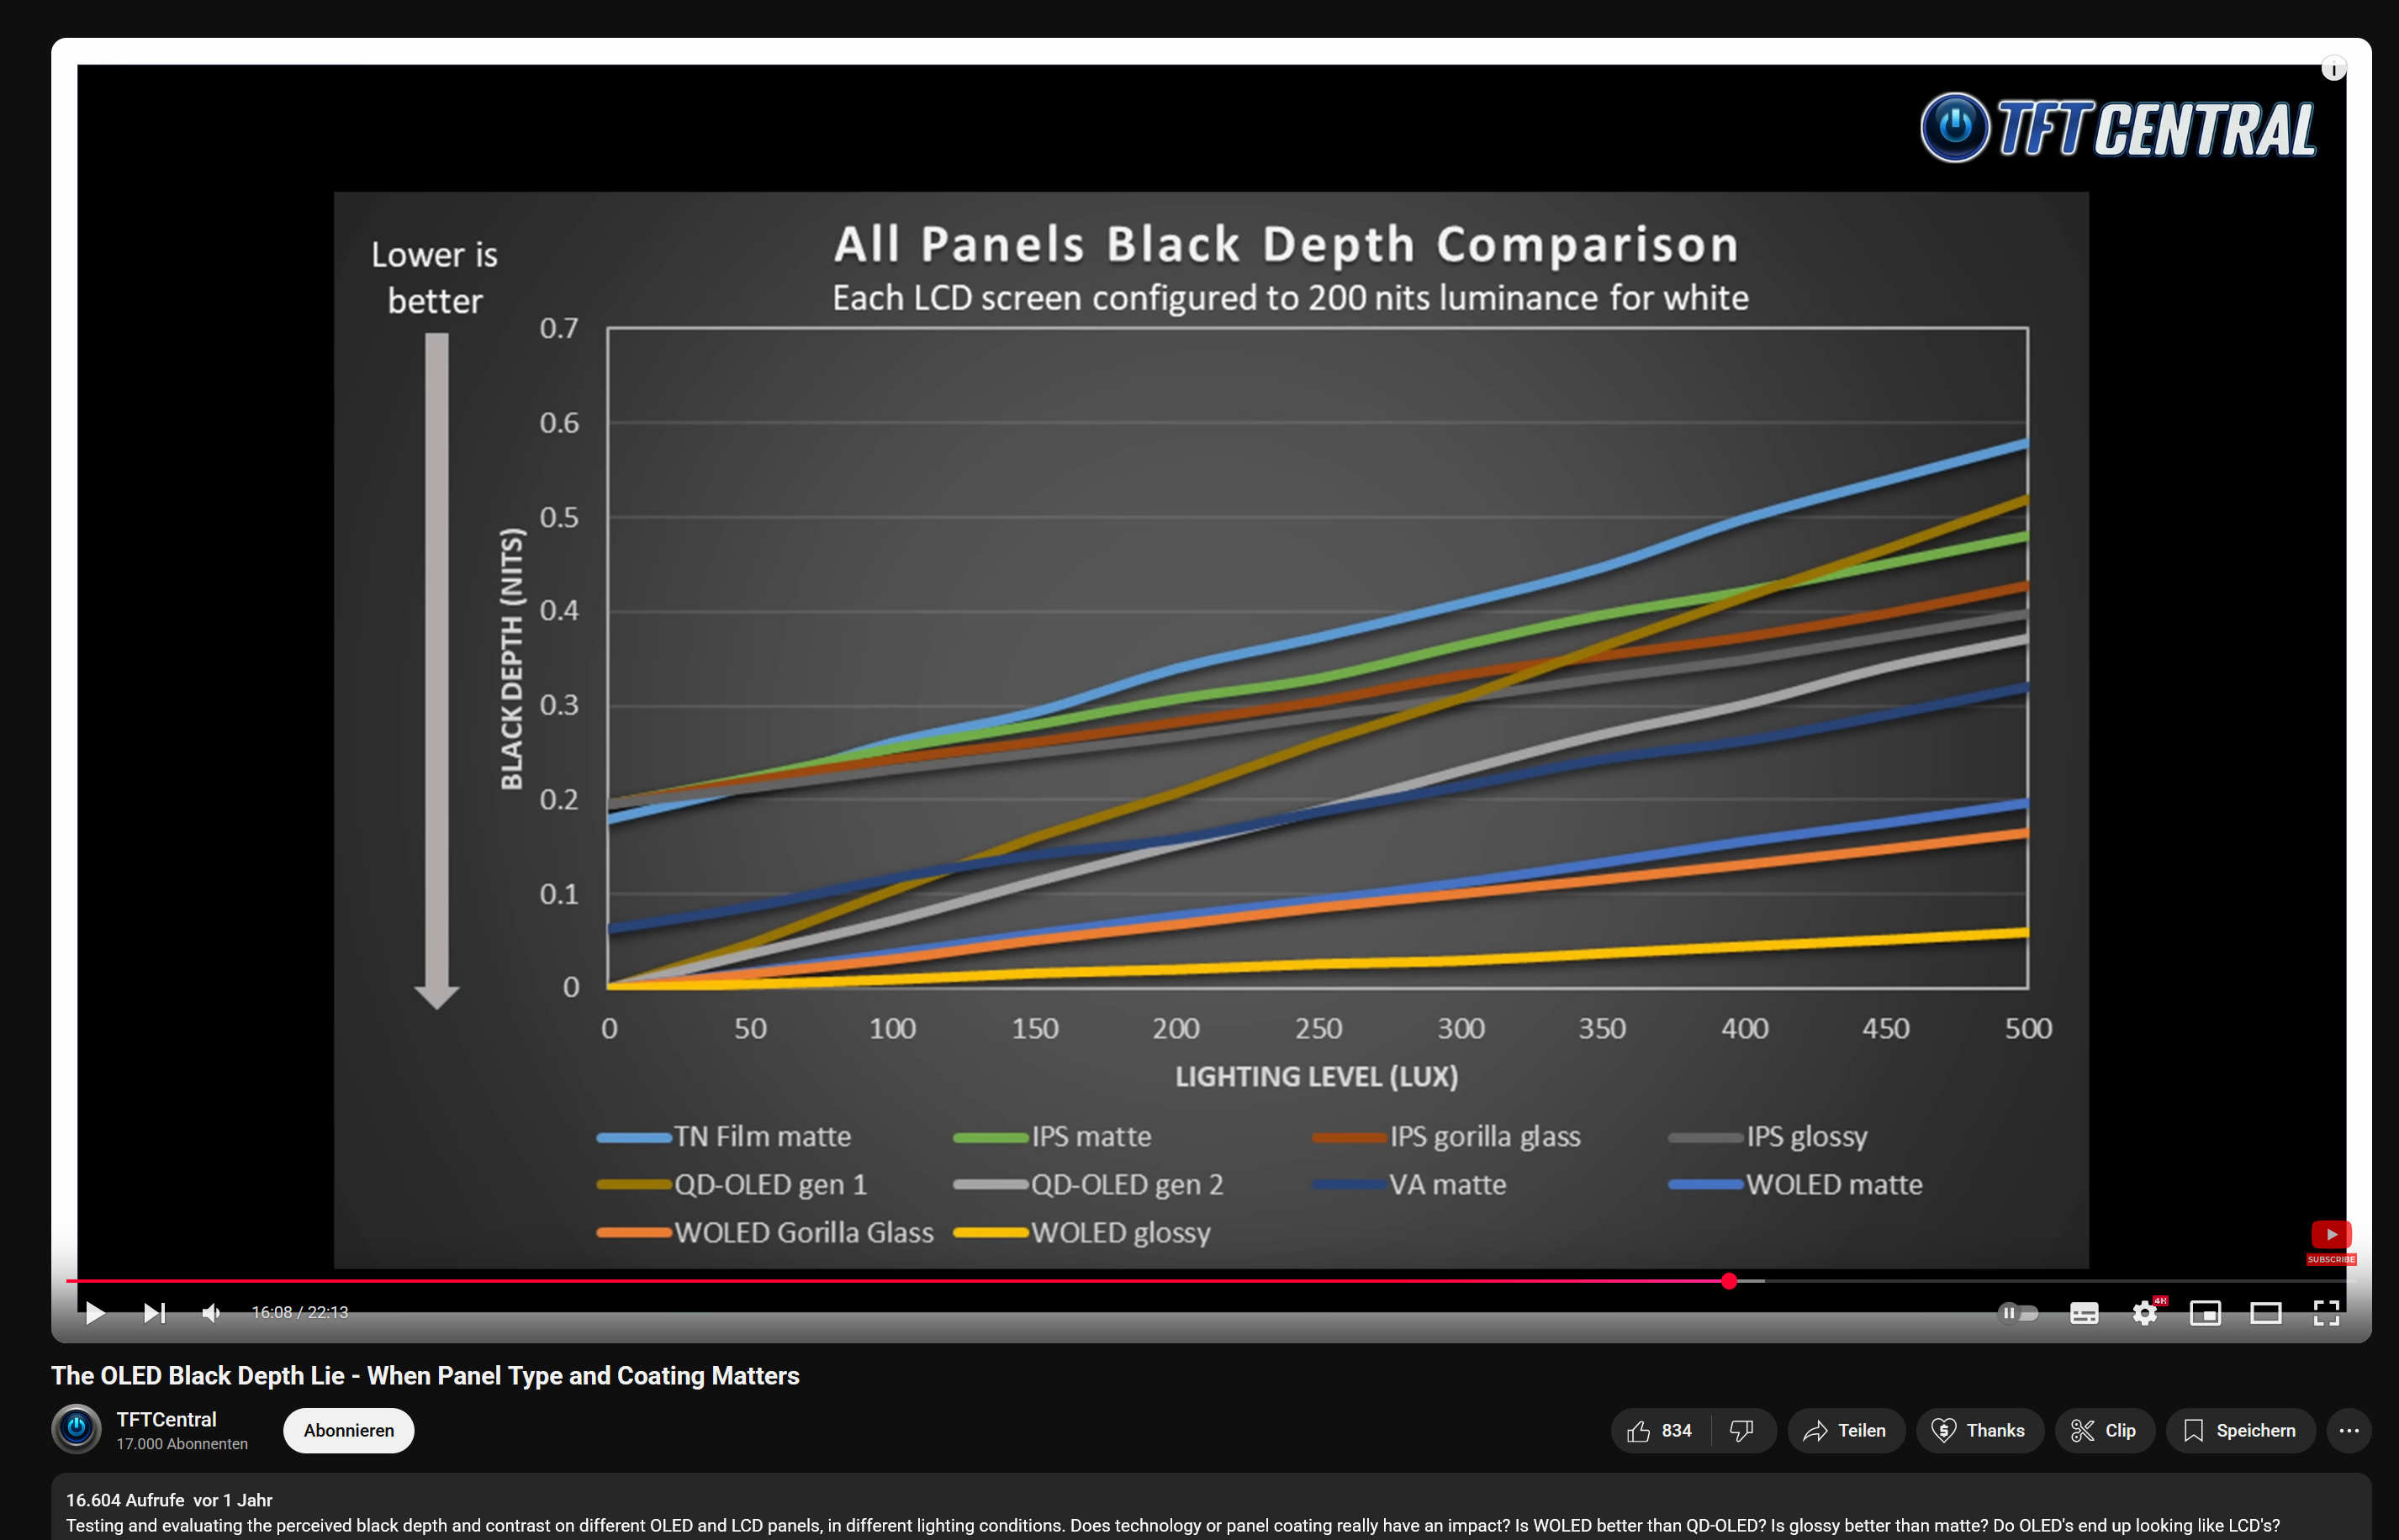Create a Clip of the video
This screenshot has width=2399, height=1540.
[x=2103, y=1430]
